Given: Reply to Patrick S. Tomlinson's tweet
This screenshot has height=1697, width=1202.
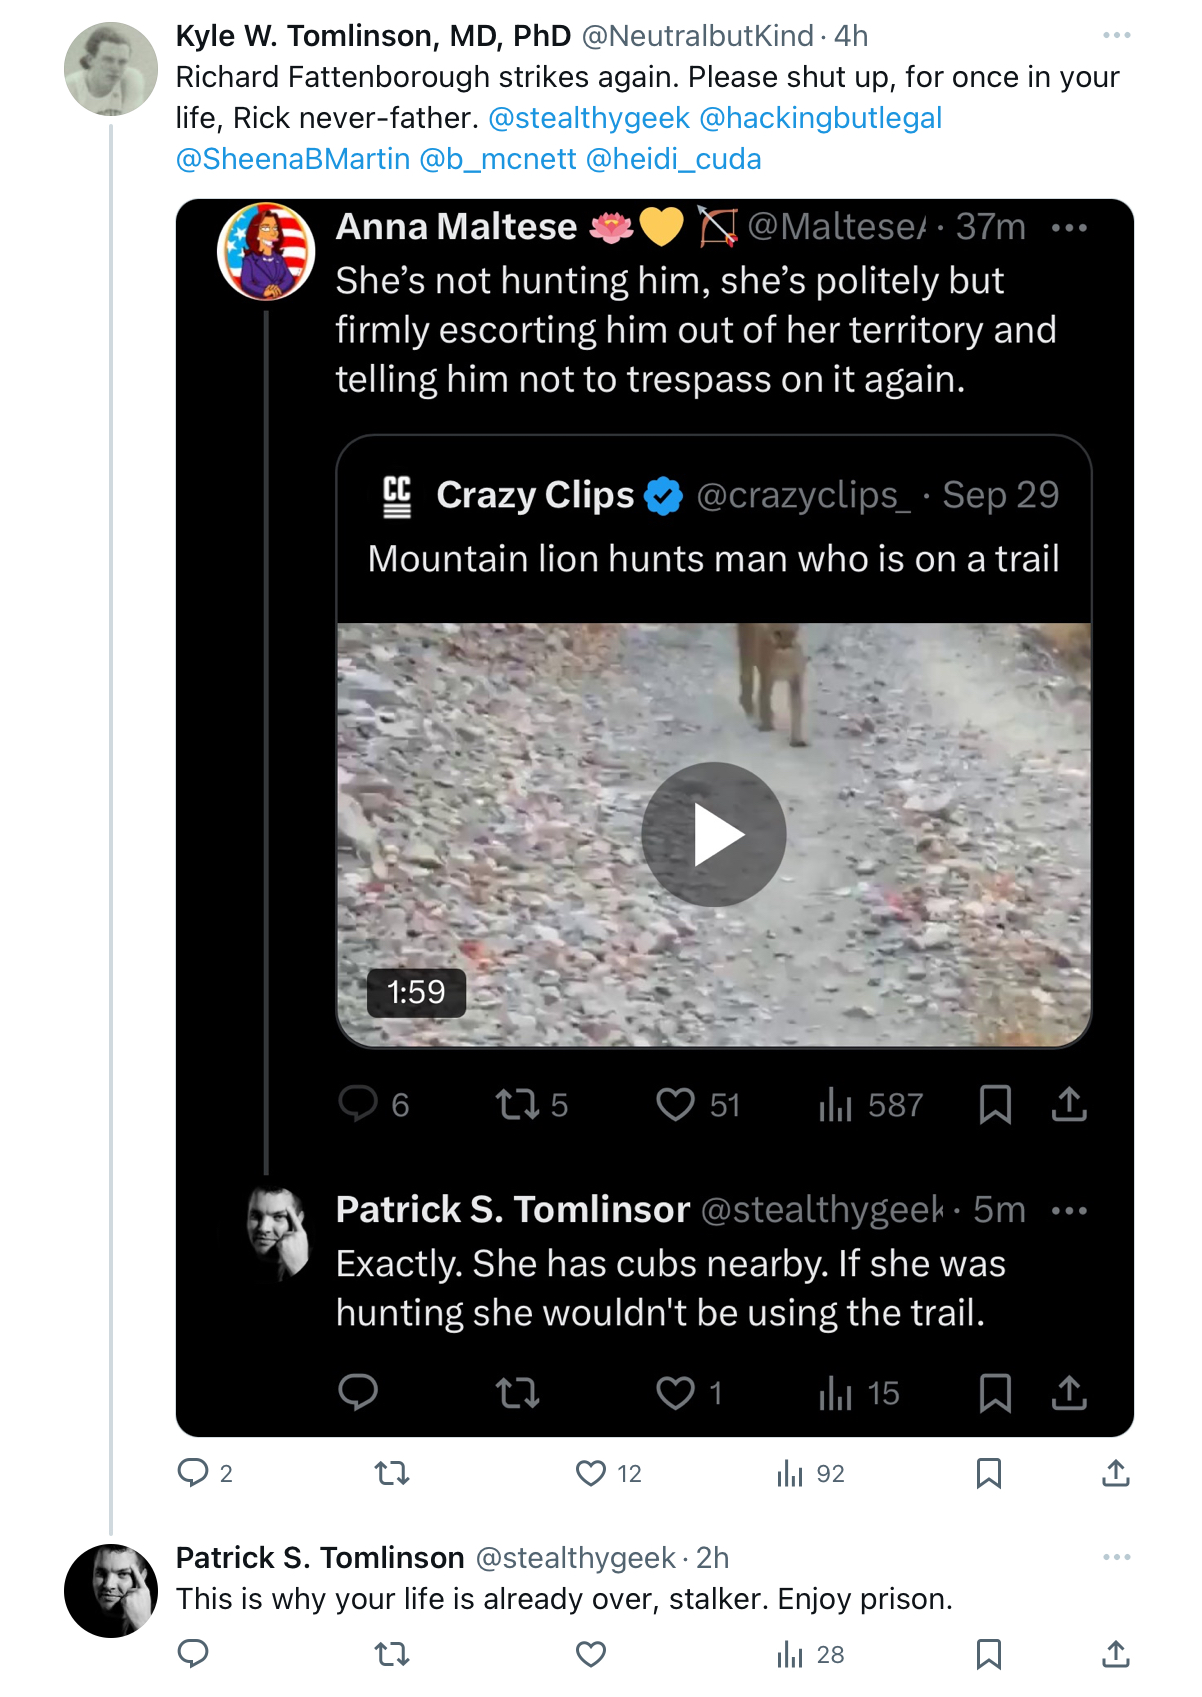Looking at the screenshot, I should point(193,1654).
